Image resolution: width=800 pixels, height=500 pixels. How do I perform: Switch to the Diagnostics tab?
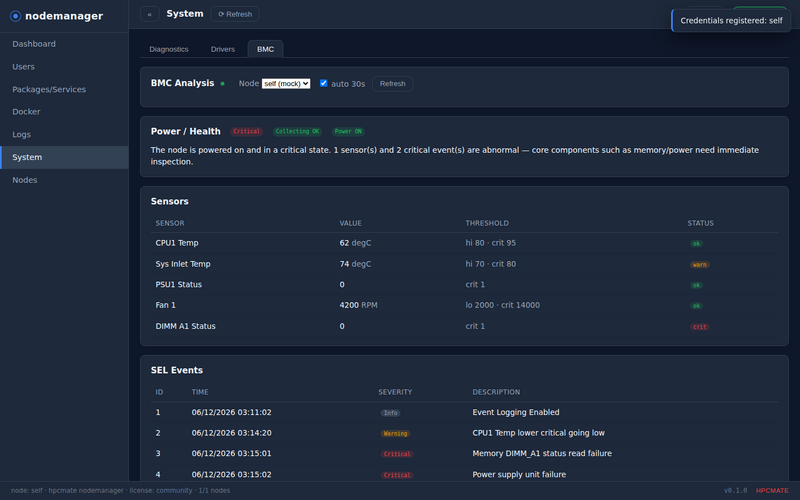tap(169, 49)
